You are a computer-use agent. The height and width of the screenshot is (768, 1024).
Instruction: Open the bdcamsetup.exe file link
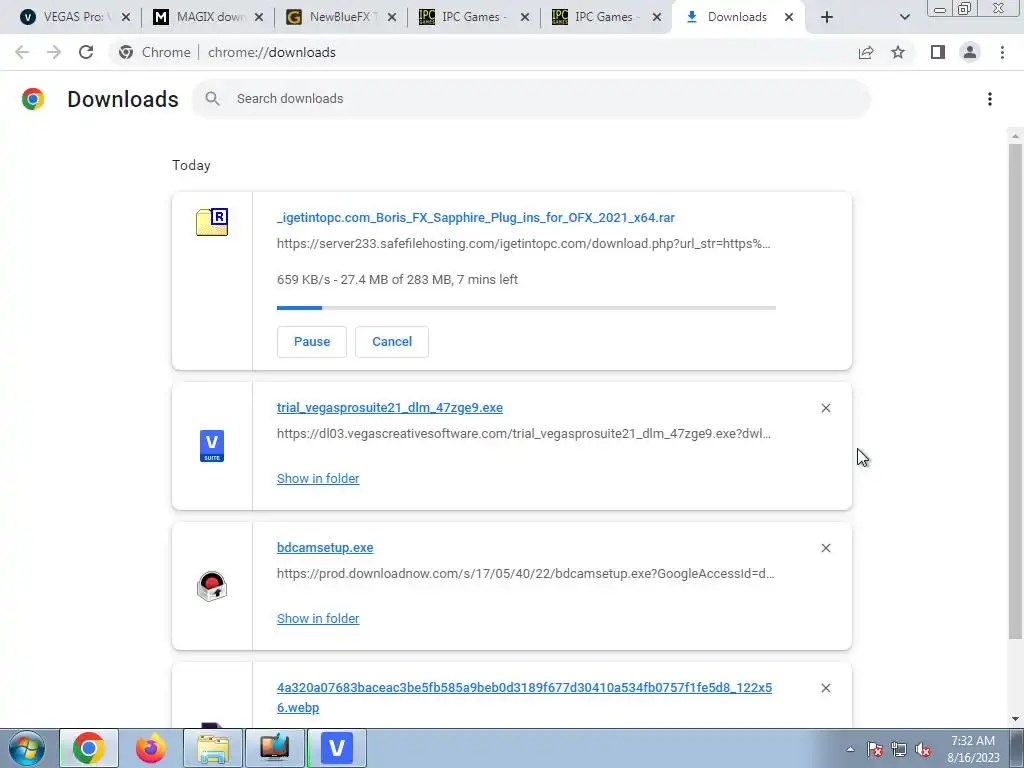(325, 547)
